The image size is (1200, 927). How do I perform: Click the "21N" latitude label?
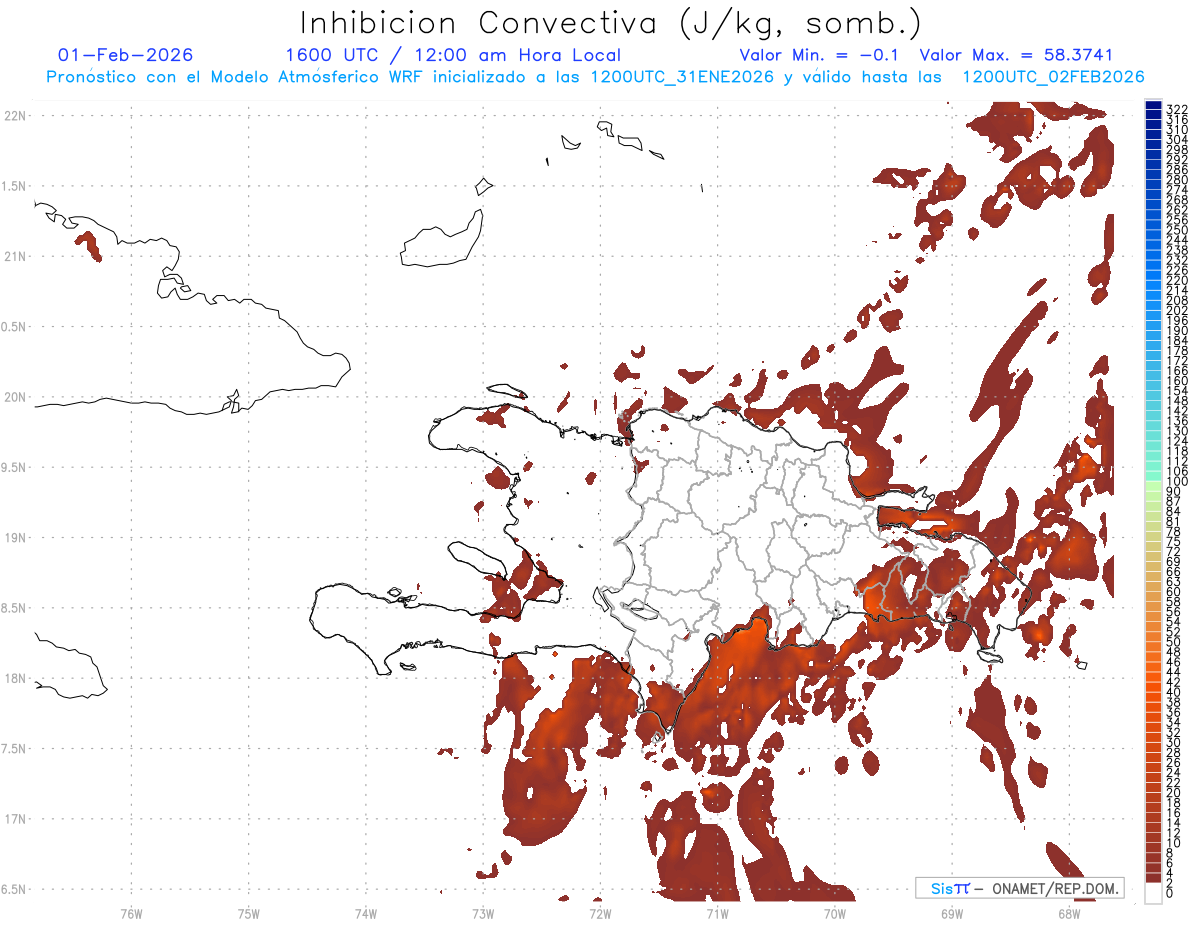[x=14, y=257]
